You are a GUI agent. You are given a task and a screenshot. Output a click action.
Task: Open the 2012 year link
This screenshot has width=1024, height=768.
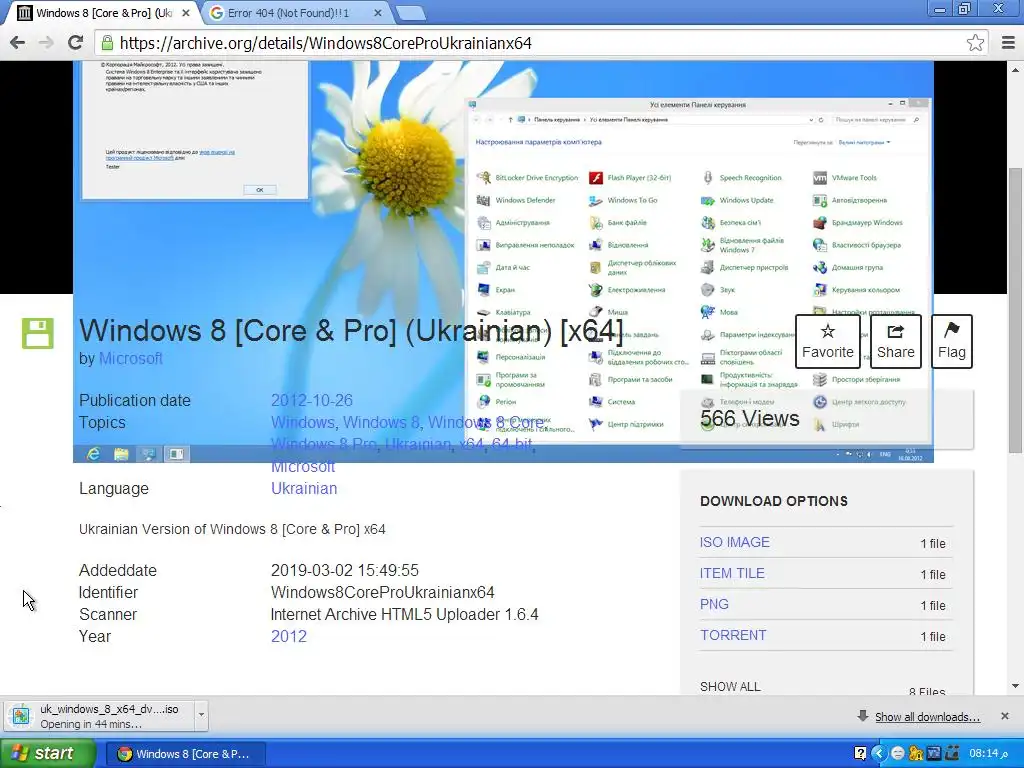point(289,636)
